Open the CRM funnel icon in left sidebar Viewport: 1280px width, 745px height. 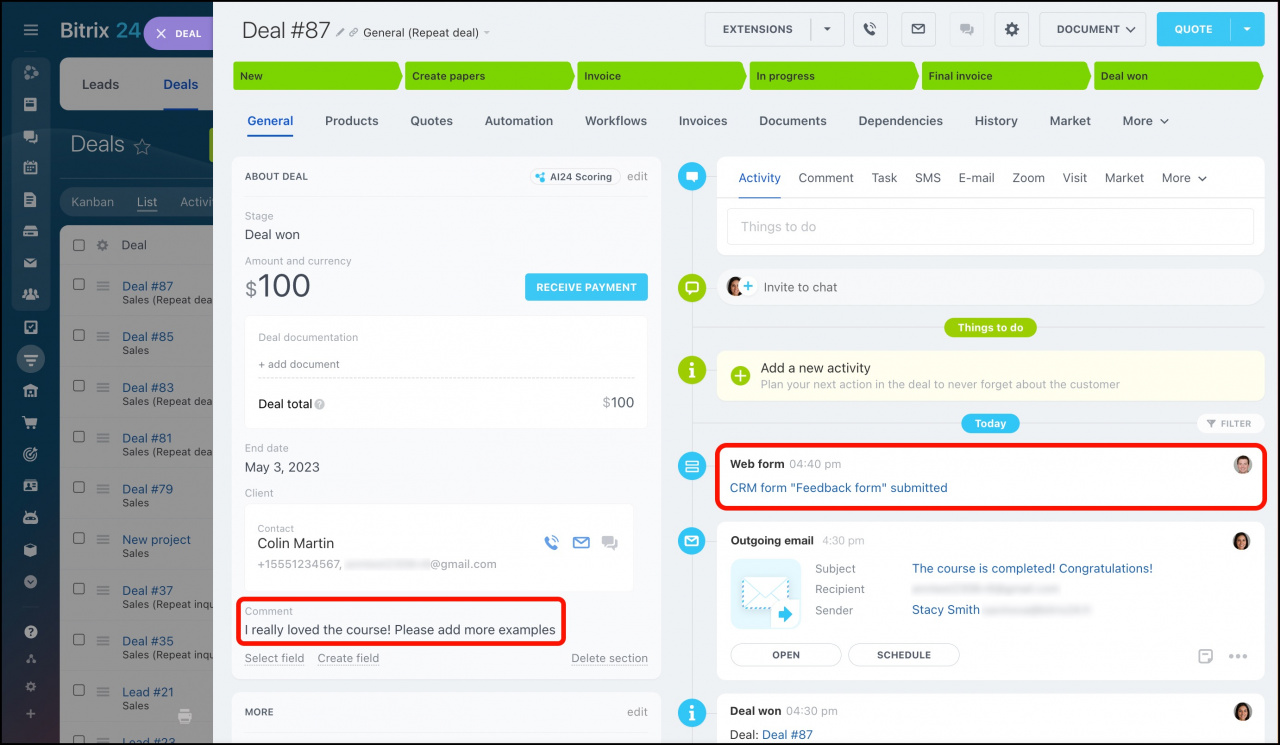point(31,359)
